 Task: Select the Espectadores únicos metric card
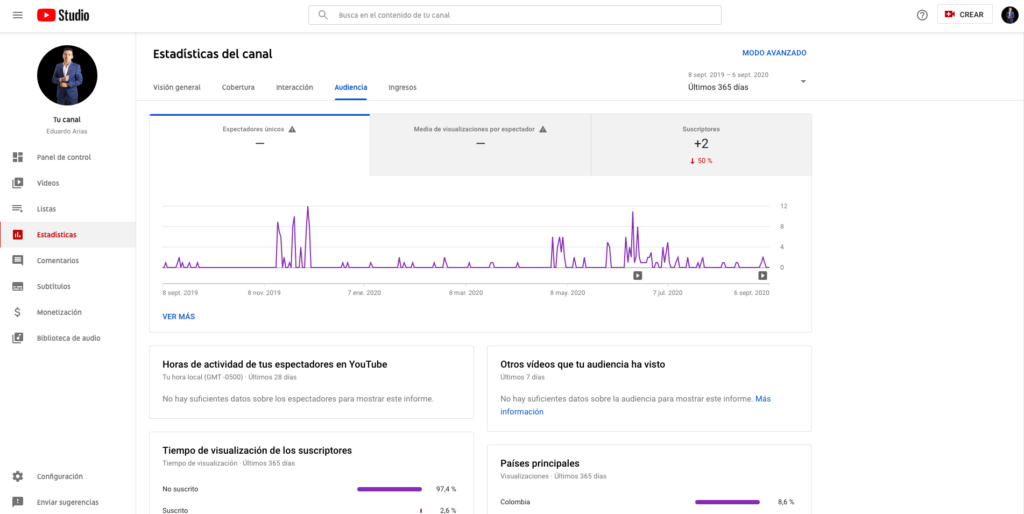tap(260, 145)
